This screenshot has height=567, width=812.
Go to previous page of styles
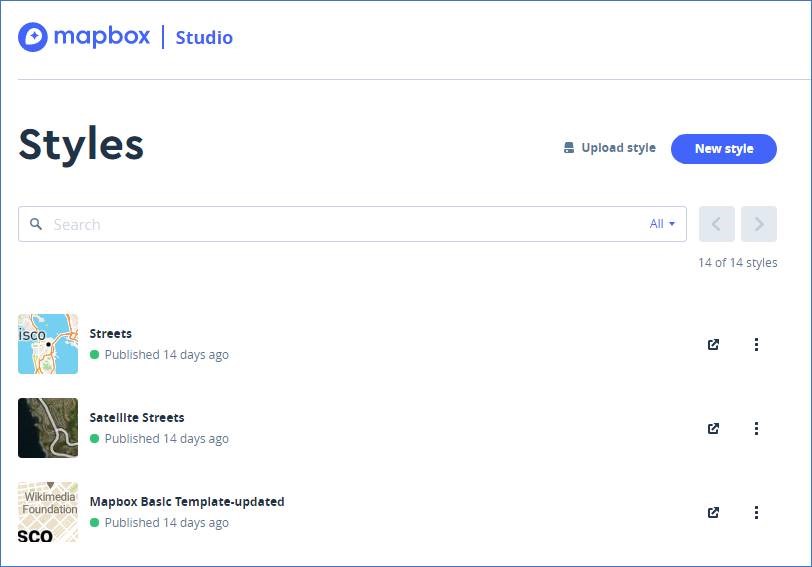tap(717, 224)
